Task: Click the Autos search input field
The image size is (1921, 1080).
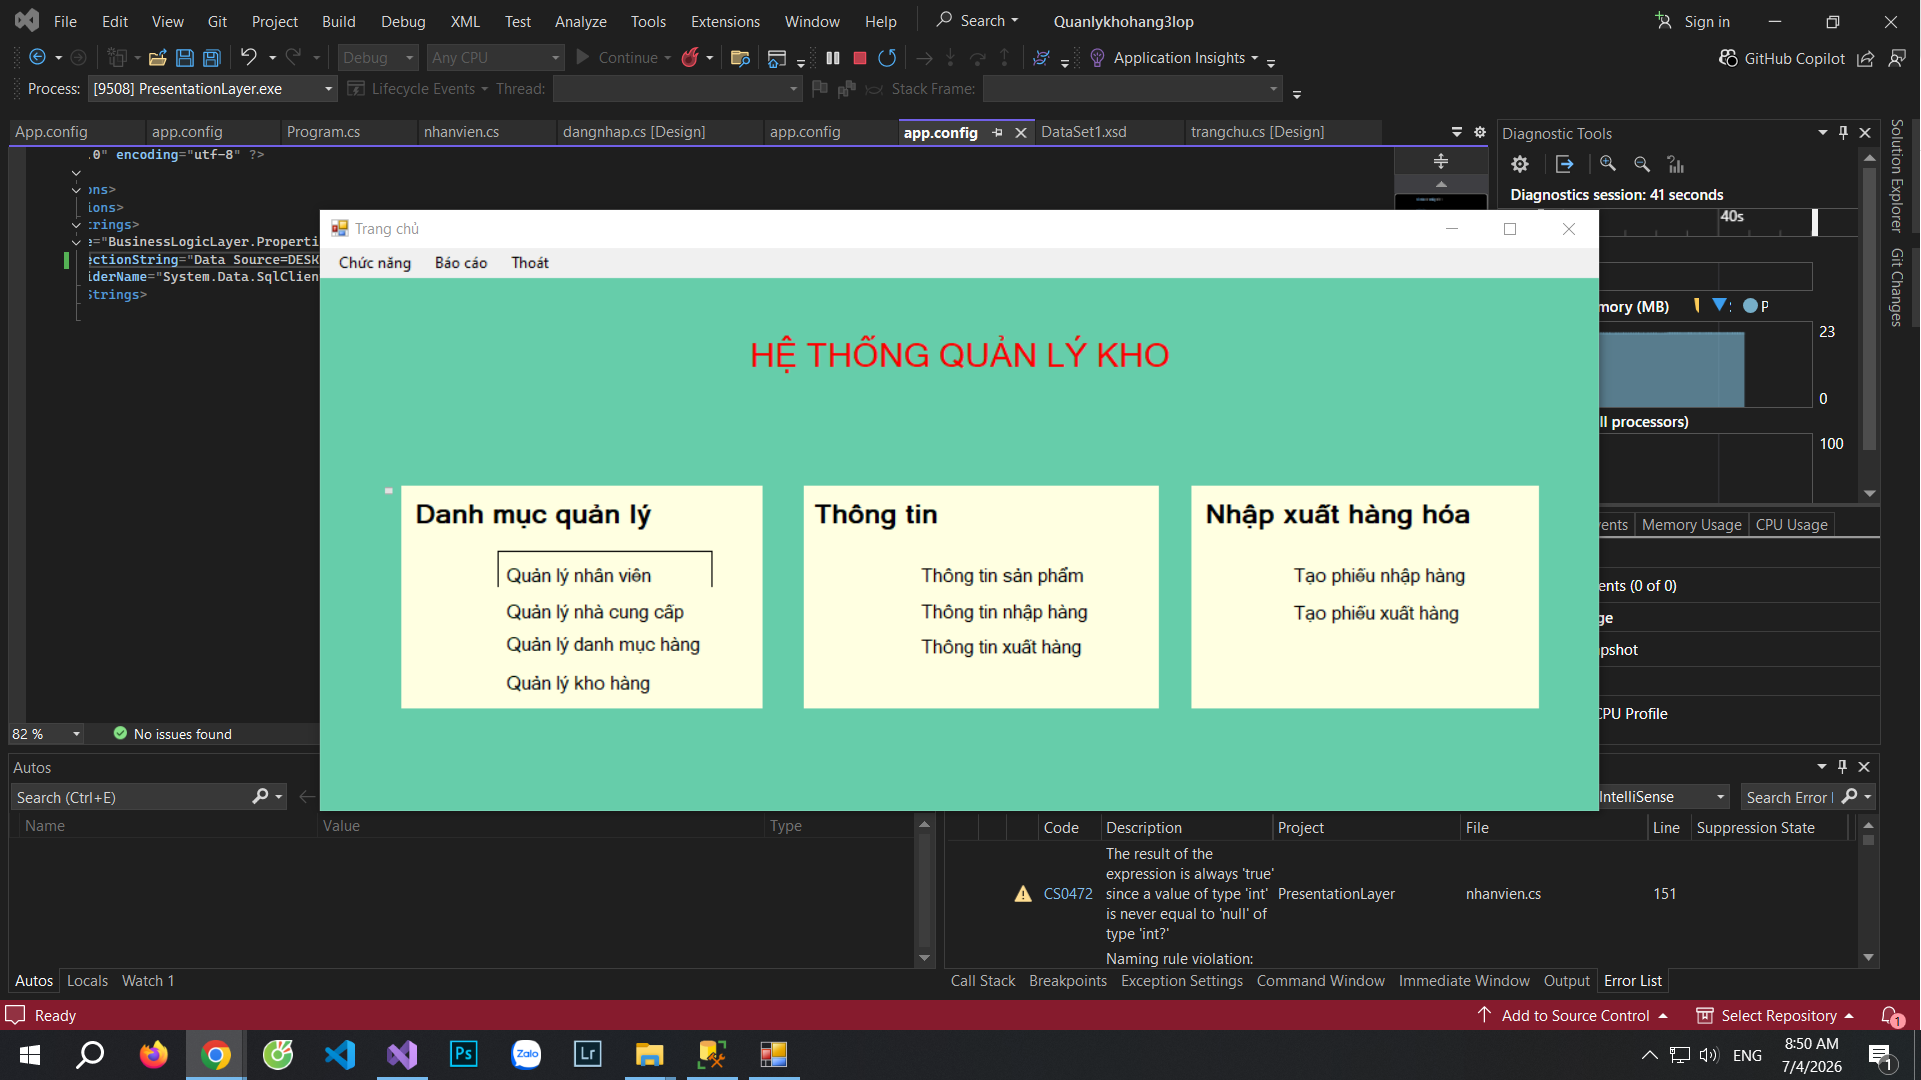Action: pyautogui.click(x=130, y=797)
